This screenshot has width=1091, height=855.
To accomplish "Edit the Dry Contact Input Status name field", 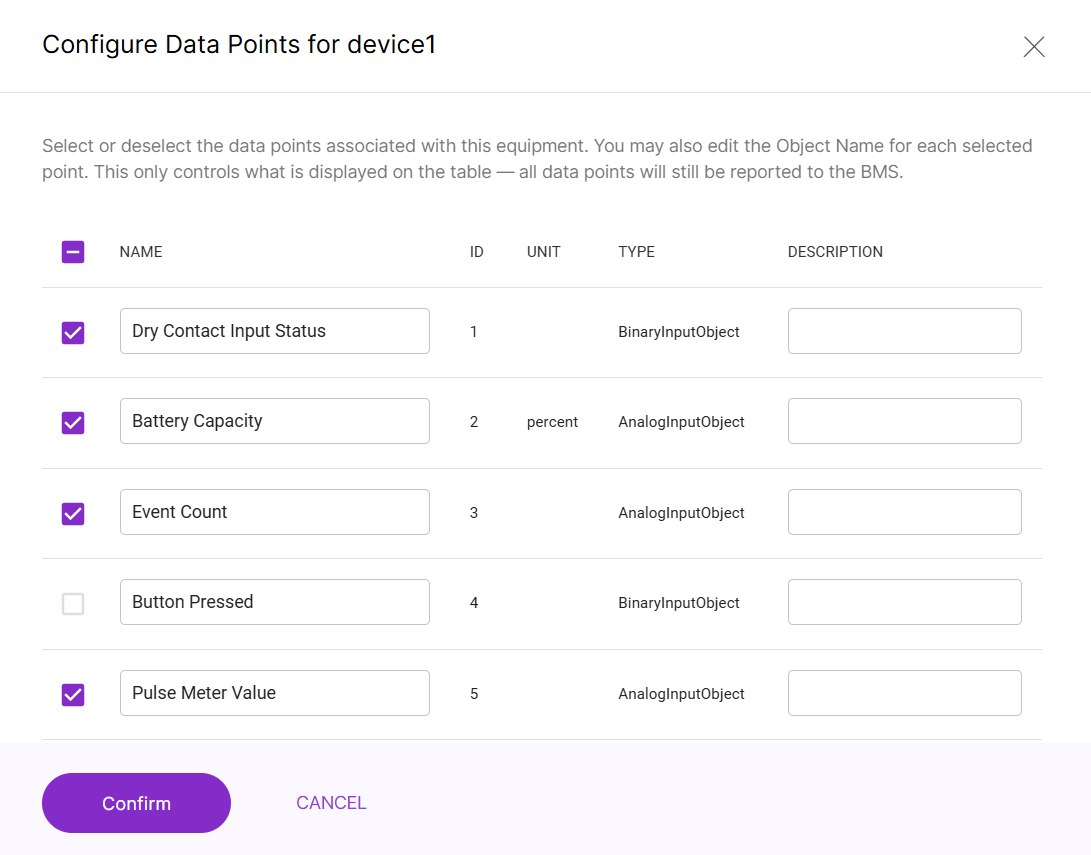I will (x=274, y=331).
